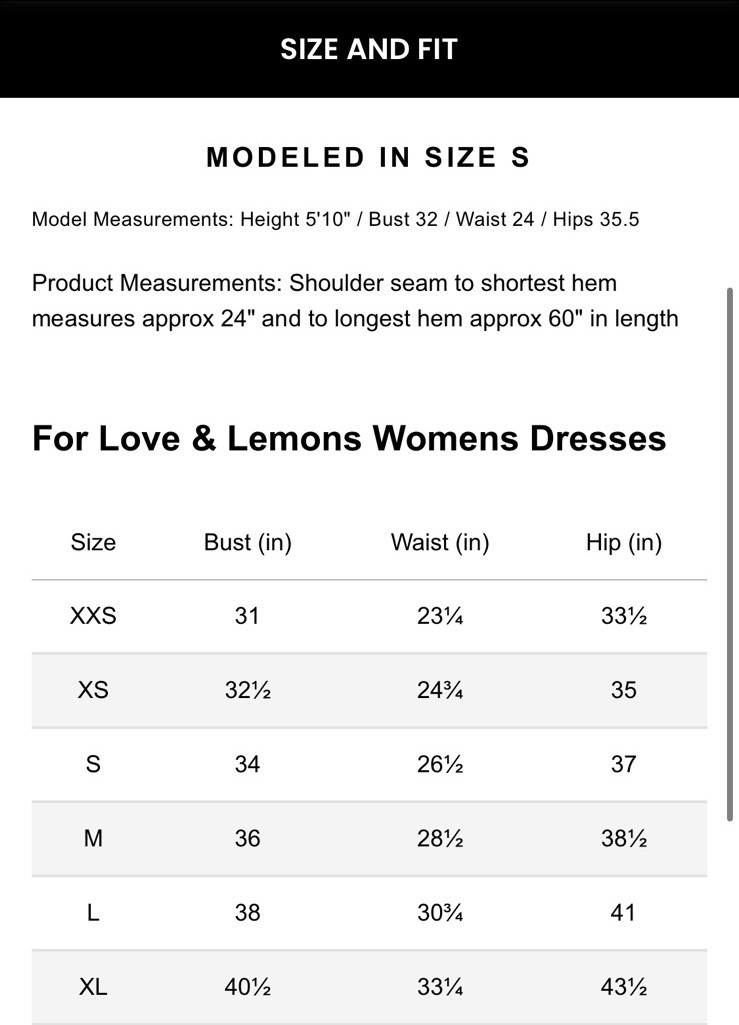Screen dimensions: 739x1025
Task: Select the M size row label
Action: [93, 838]
